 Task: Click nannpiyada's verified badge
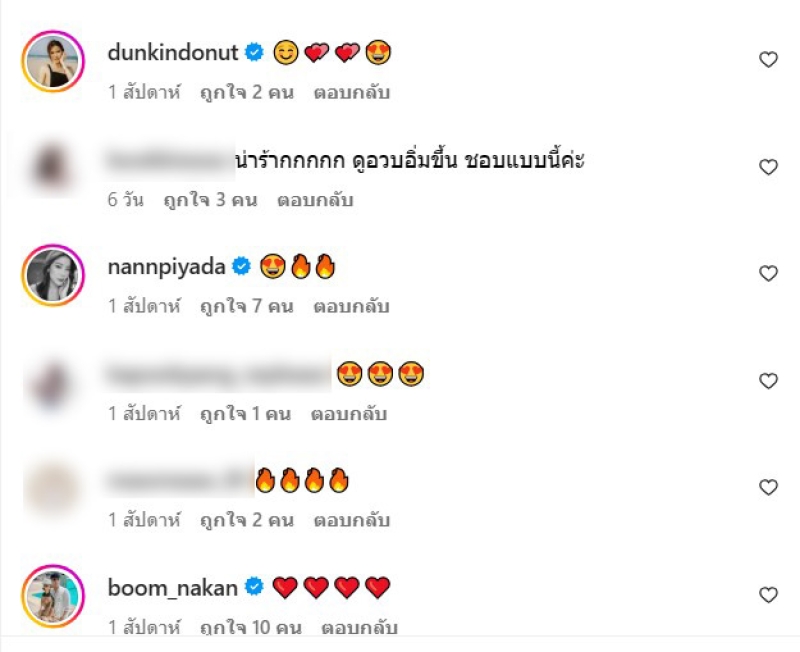click(x=241, y=266)
